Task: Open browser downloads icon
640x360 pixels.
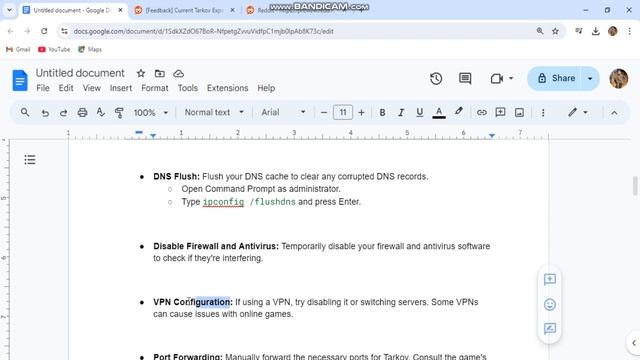Action: (x=596, y=31)
